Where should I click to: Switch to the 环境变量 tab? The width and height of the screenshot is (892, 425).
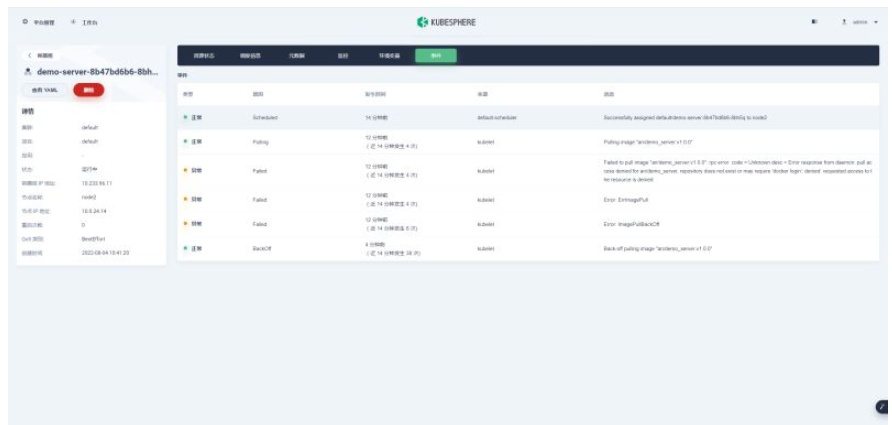tap(390, 56)
